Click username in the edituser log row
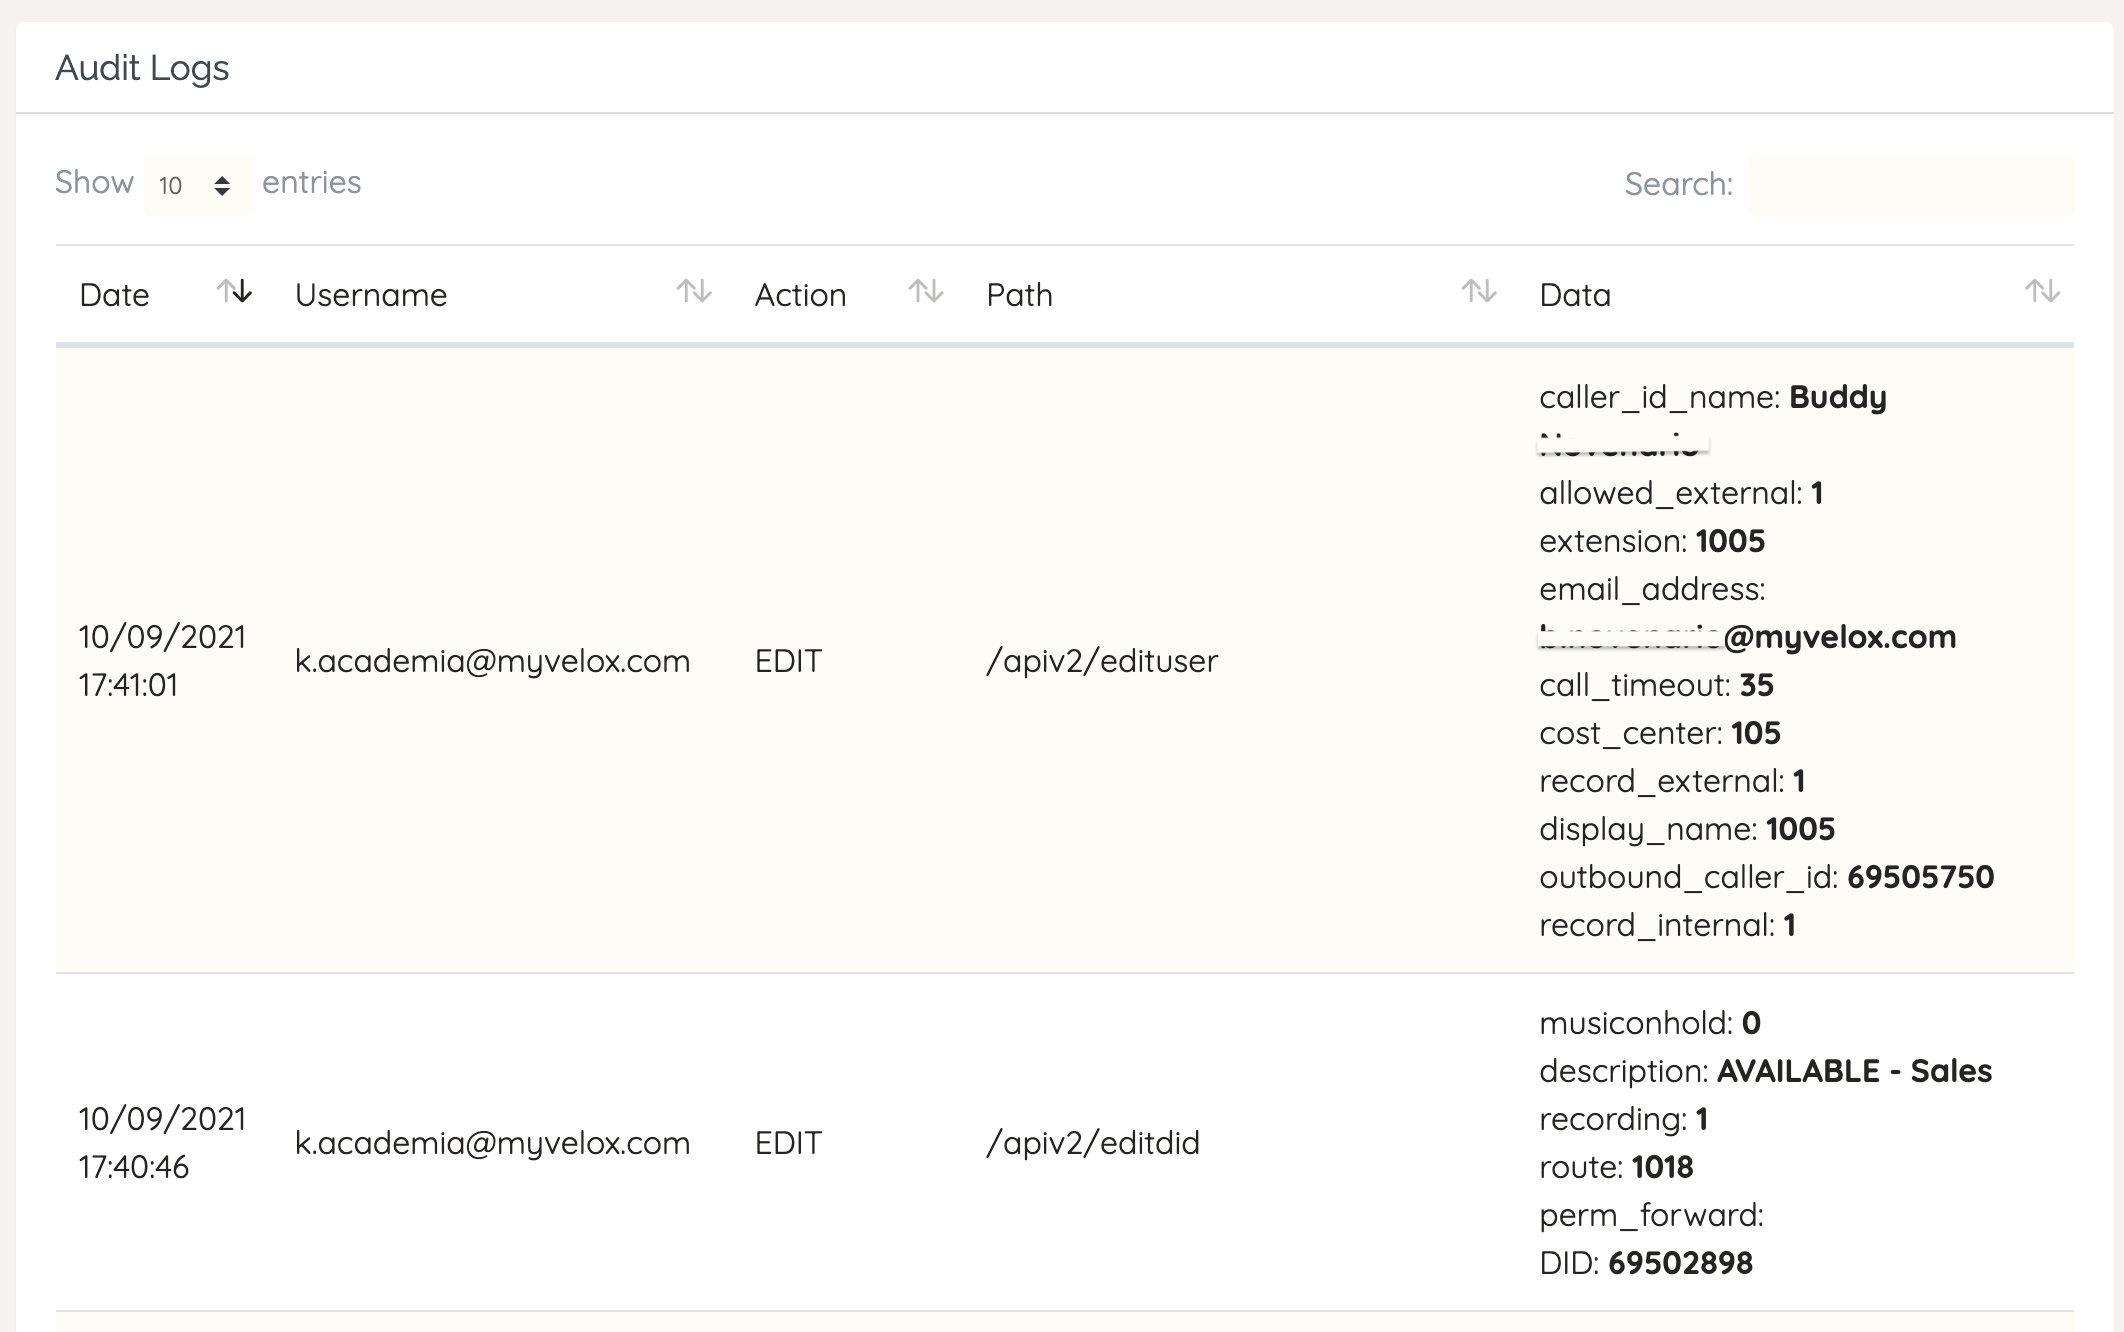Viewport: 2124px width, 1332px height. (x=492, y=661)
